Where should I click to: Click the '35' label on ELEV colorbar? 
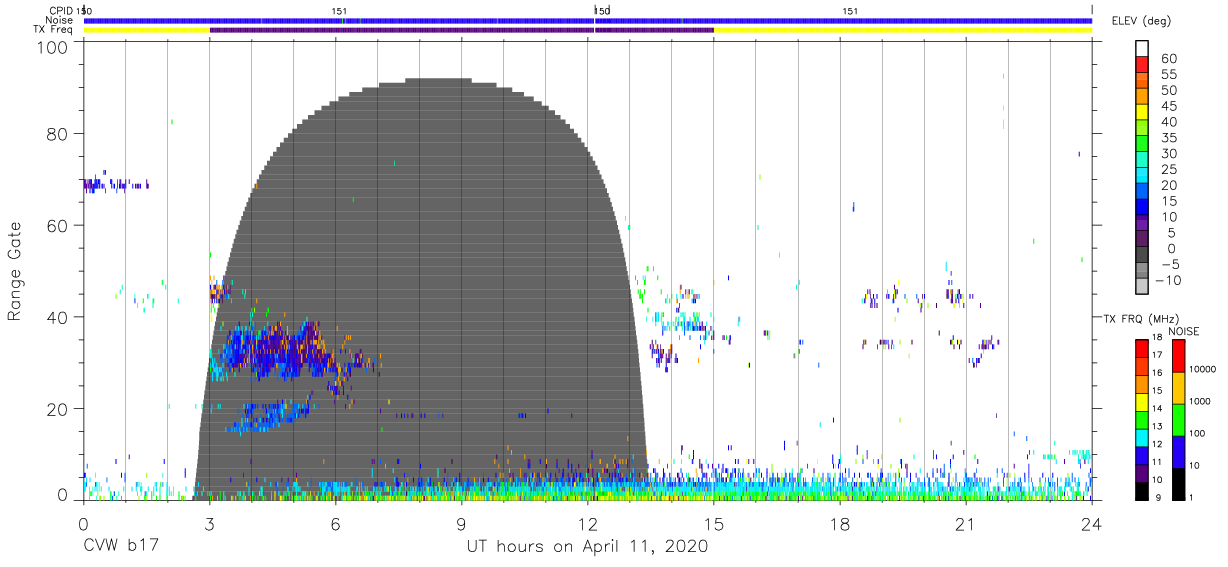1169,138
